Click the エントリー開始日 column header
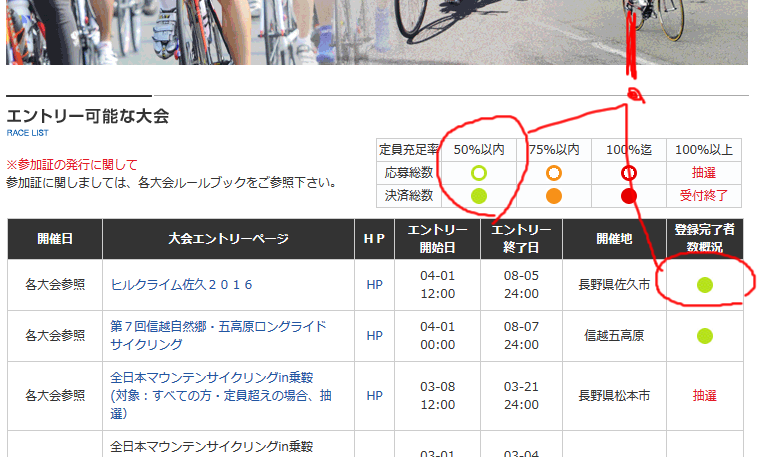 pyautogui.click(x=437, y=239)
